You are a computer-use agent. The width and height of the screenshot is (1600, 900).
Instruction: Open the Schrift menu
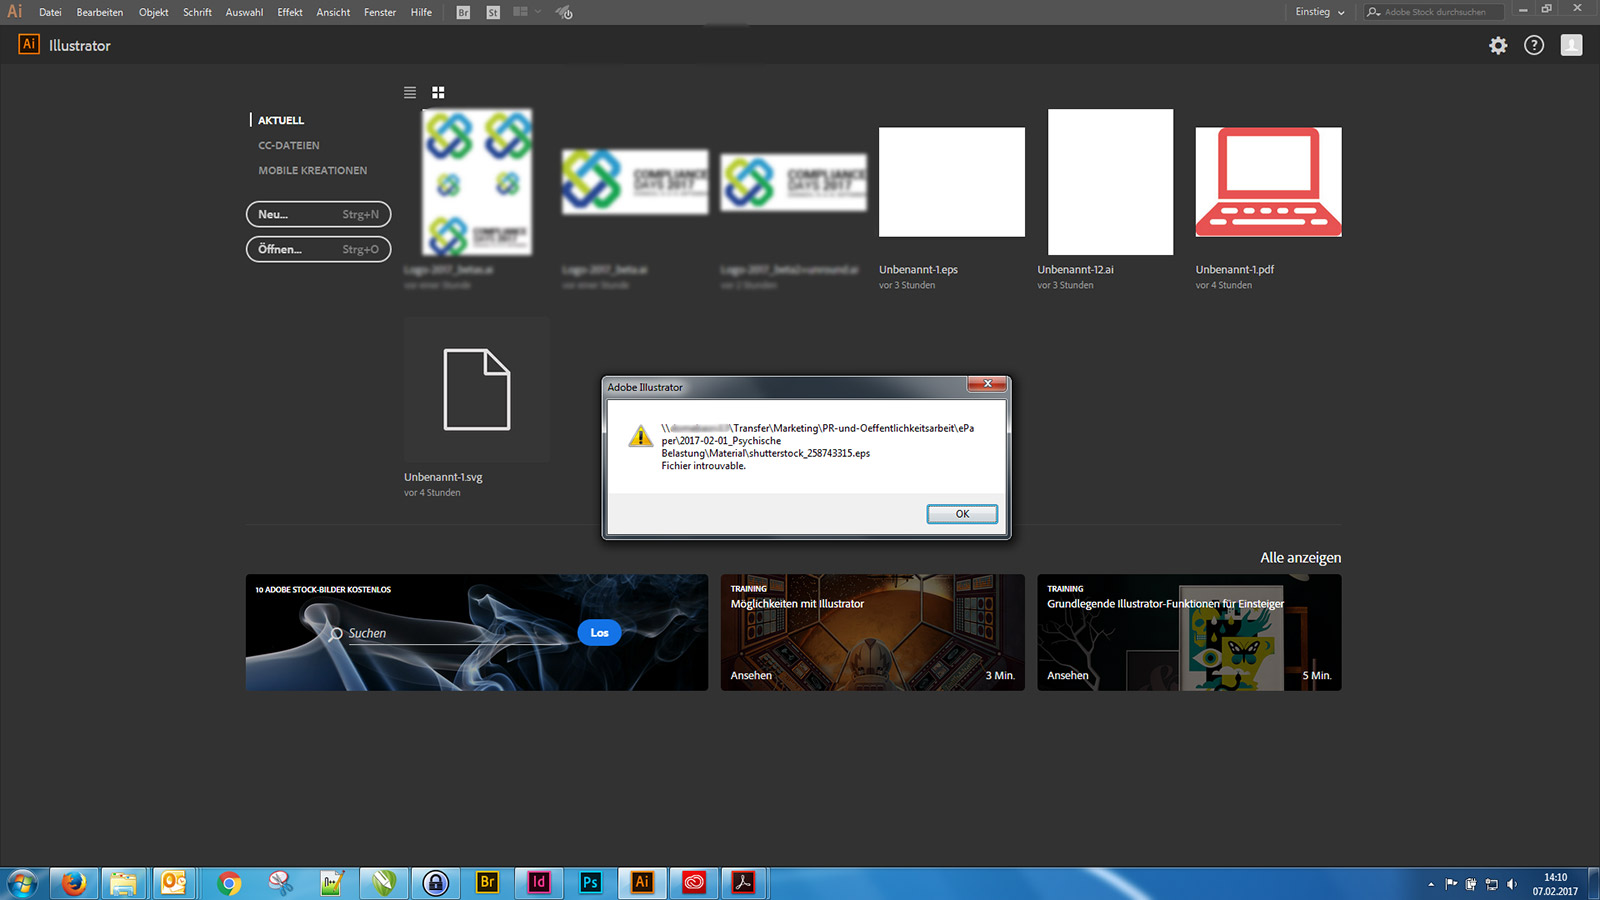click(197, 12)
